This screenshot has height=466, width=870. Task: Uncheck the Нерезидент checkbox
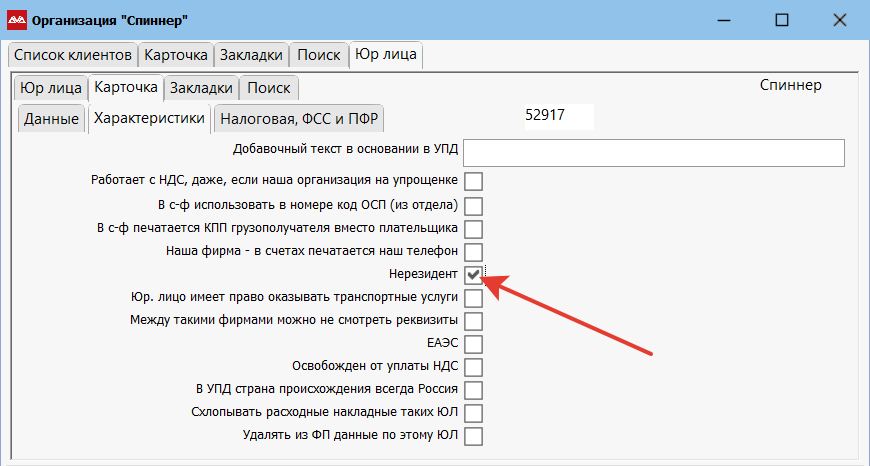(x=473, y=274)
